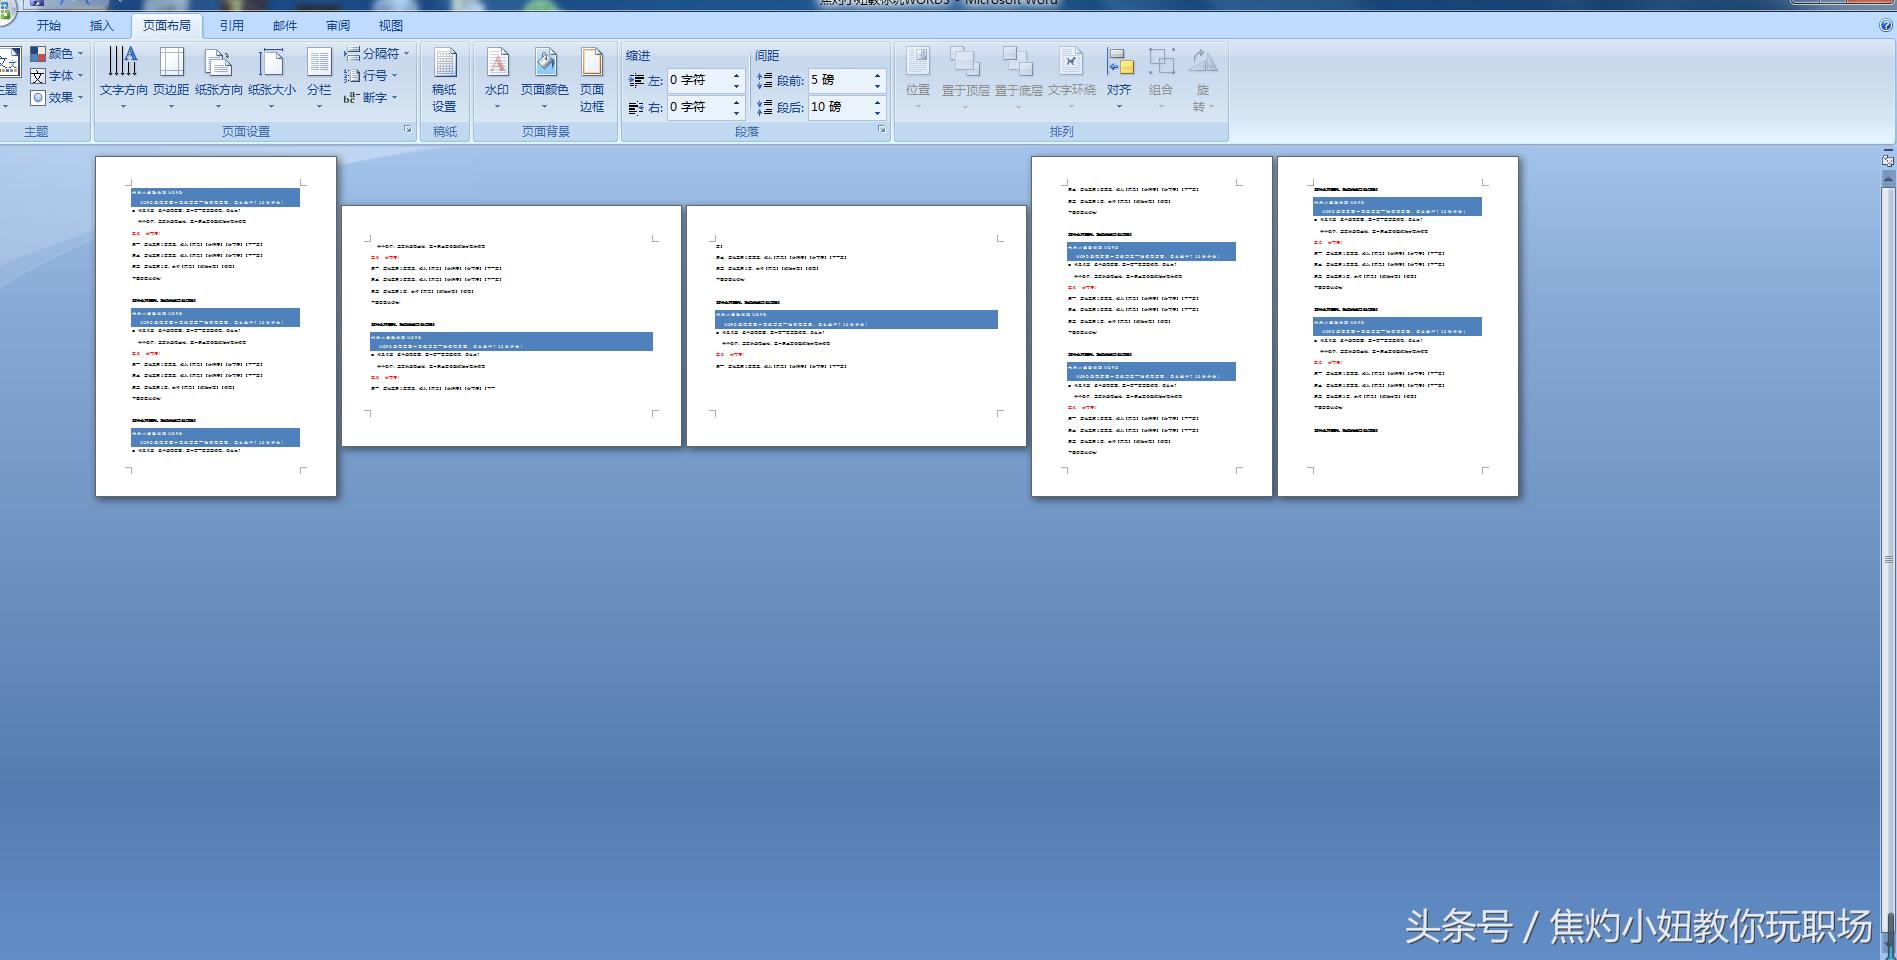Image resolution: width=1897 pixels, height=960 pixels.
Task: Click the 段前 spacing before field
Action: (838, 80)
